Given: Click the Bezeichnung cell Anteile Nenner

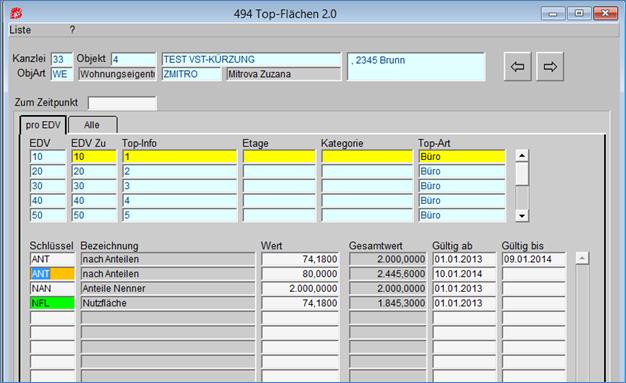Looking at the screenshot, I should [x=168, y=288].
